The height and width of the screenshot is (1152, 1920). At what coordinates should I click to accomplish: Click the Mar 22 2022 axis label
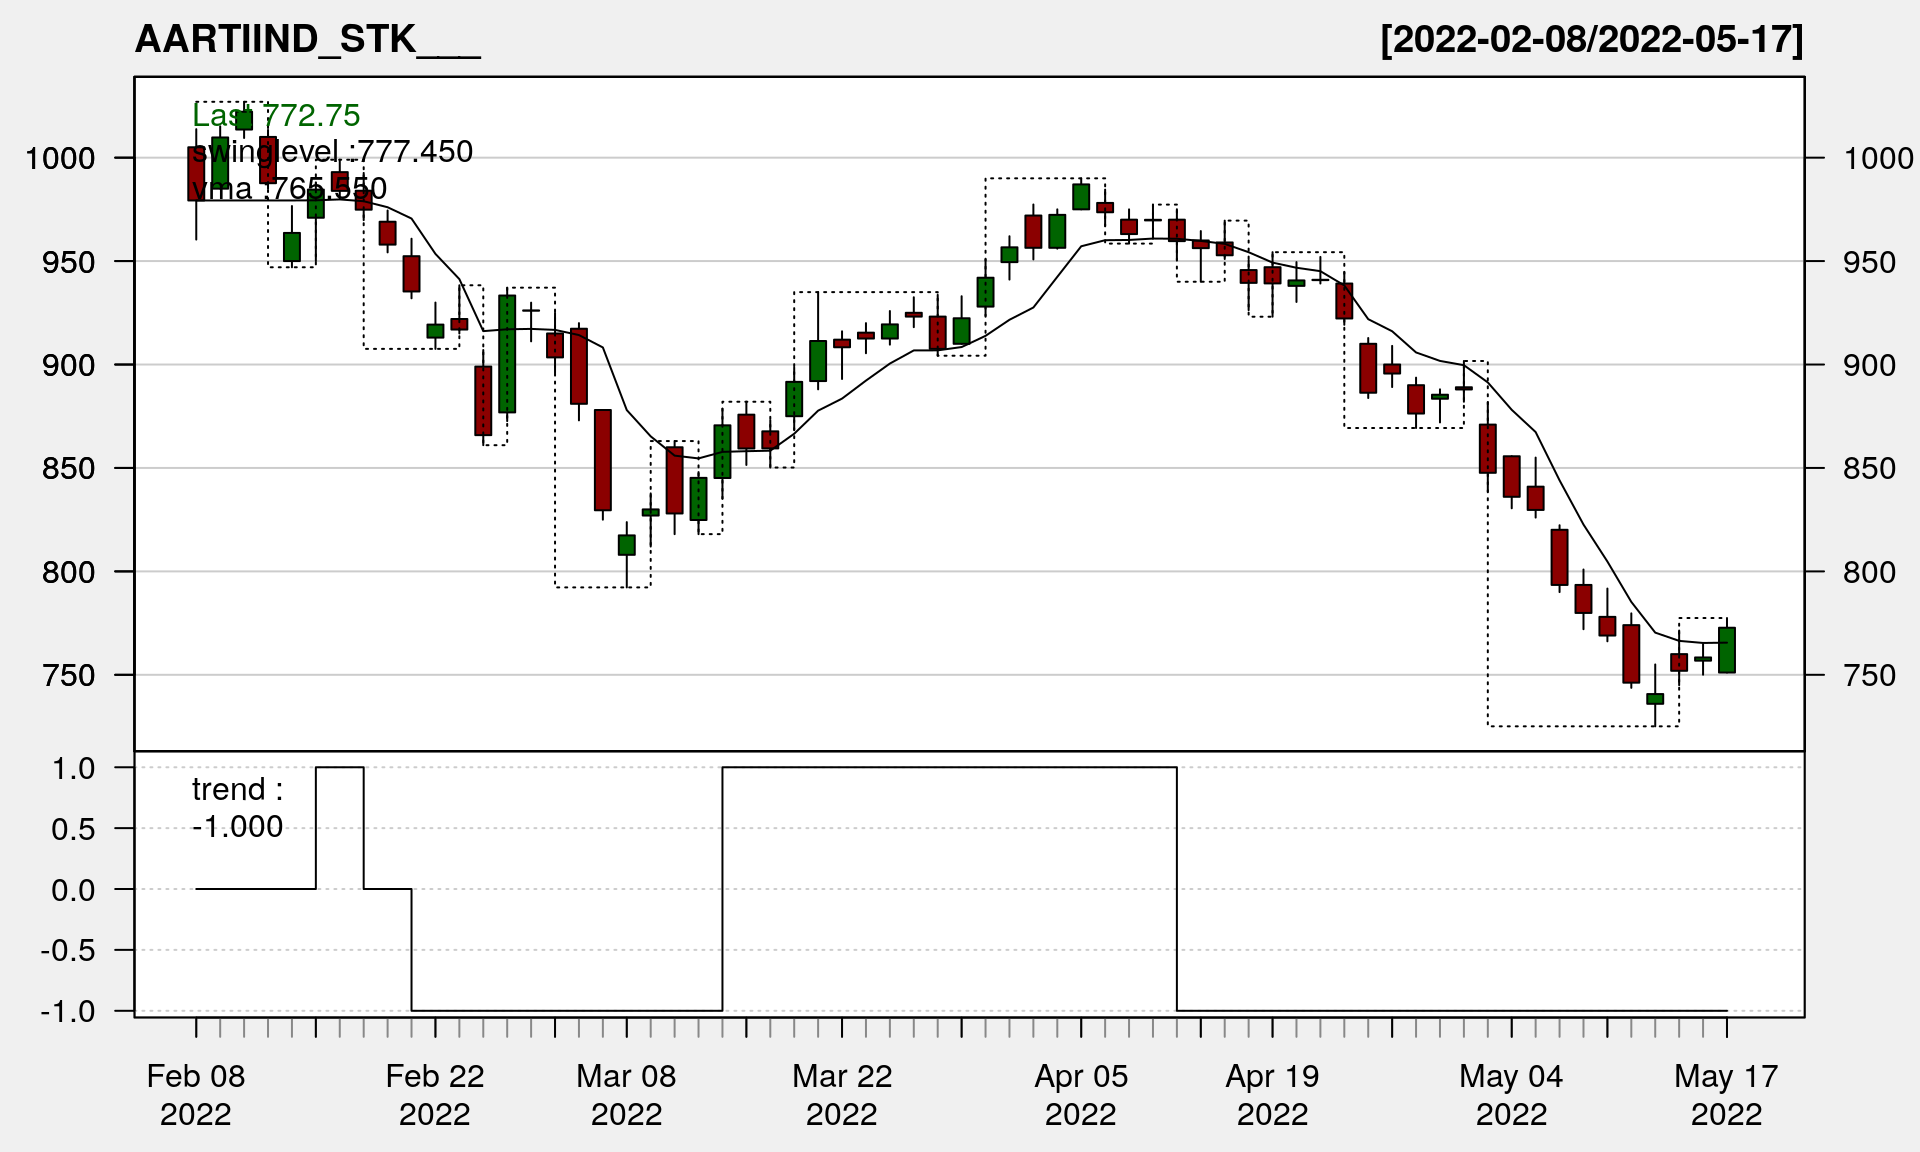842,1095
